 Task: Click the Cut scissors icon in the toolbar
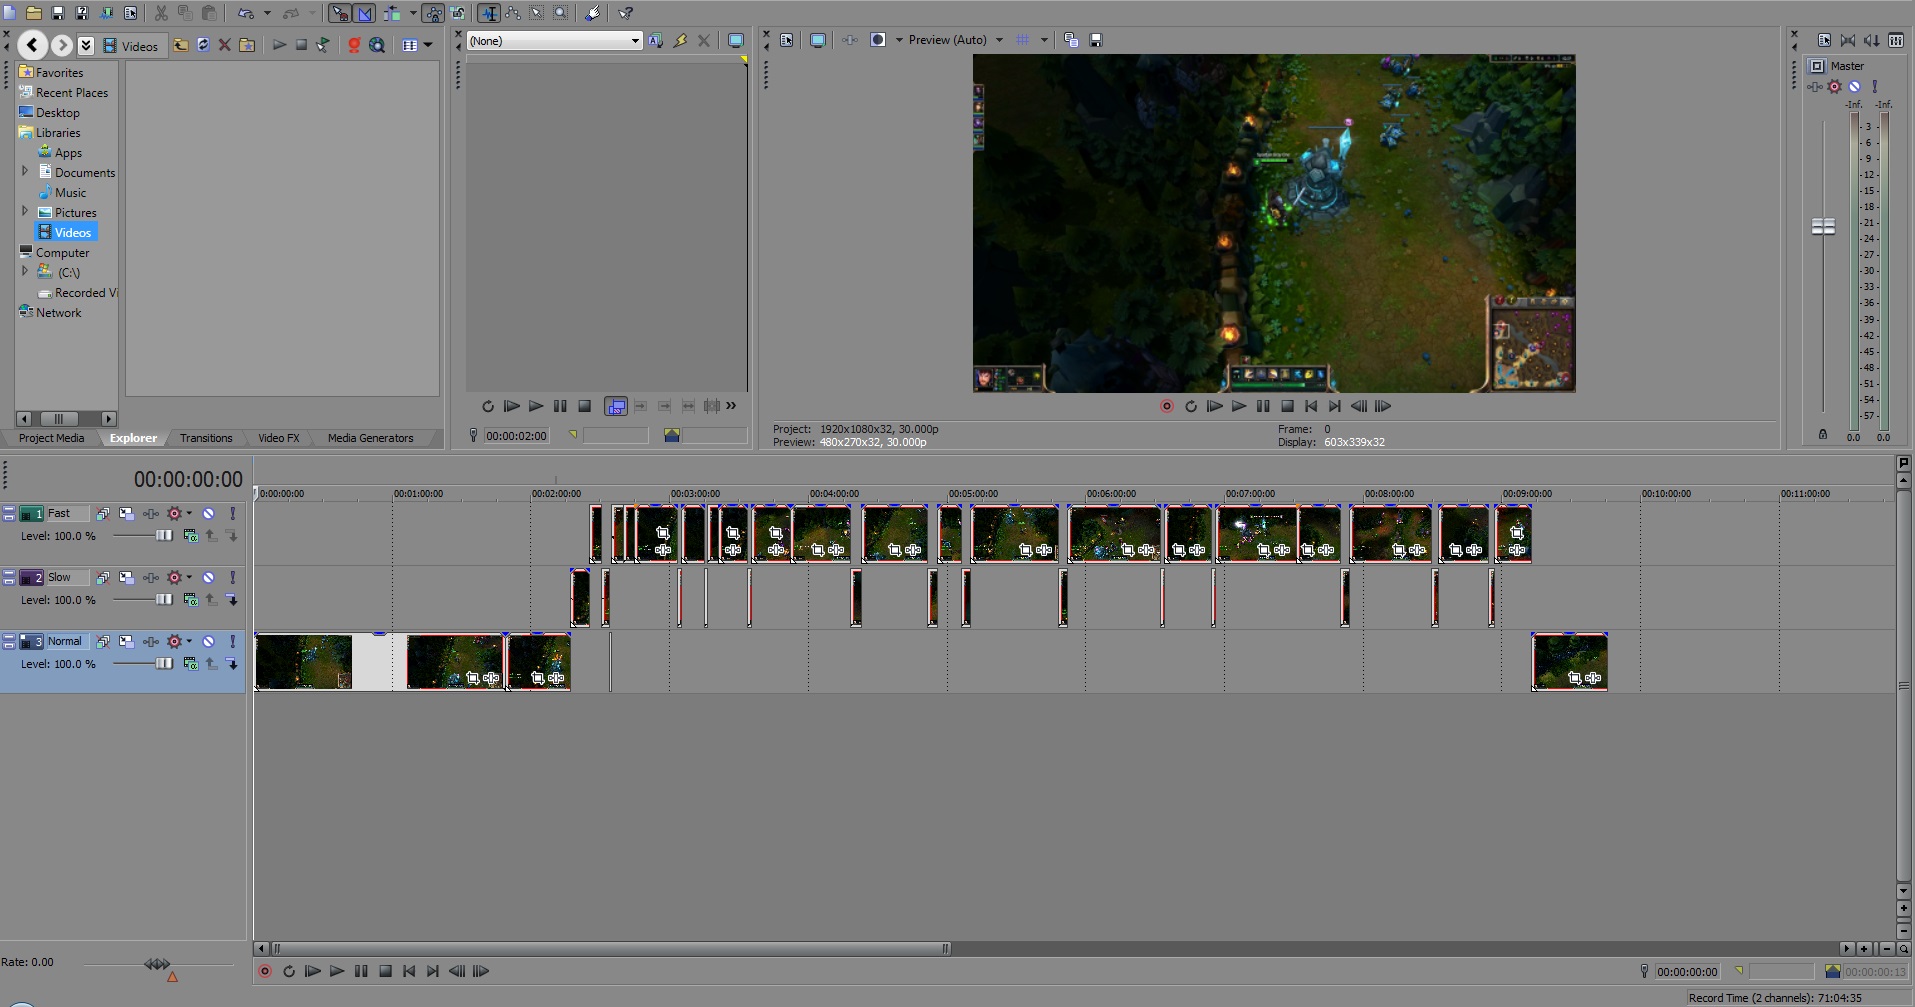pyautogui.click(x=161, y=13)
